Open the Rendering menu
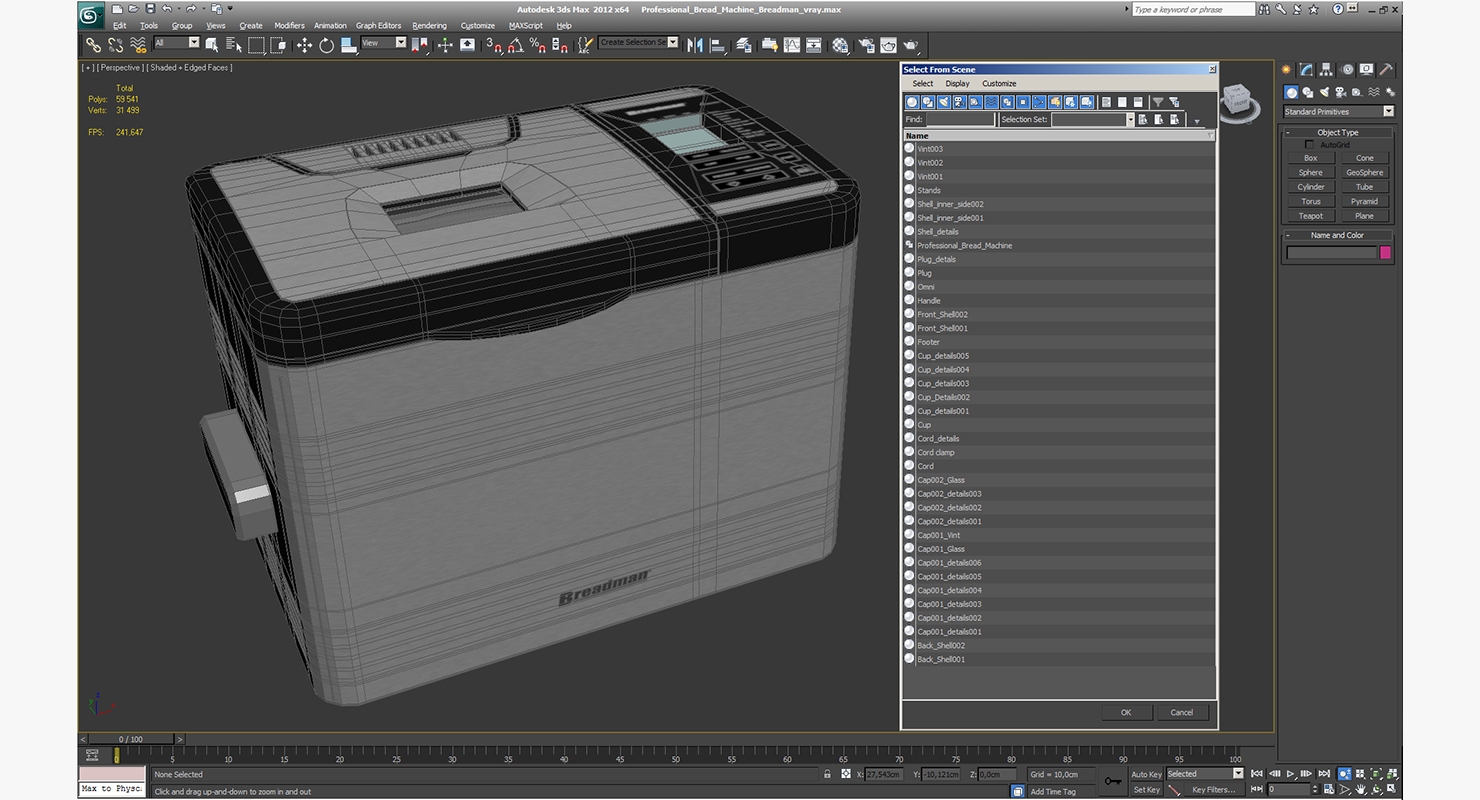This screenshot has width=1480, height=800. (x=430, y=25)
